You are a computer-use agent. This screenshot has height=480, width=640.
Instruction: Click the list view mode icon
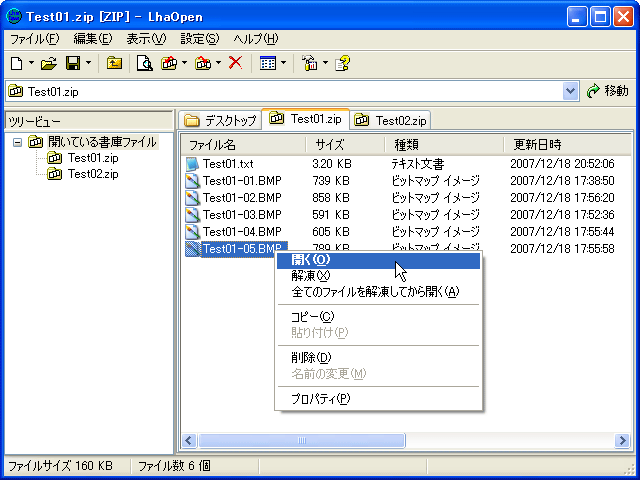pos(267,63)
